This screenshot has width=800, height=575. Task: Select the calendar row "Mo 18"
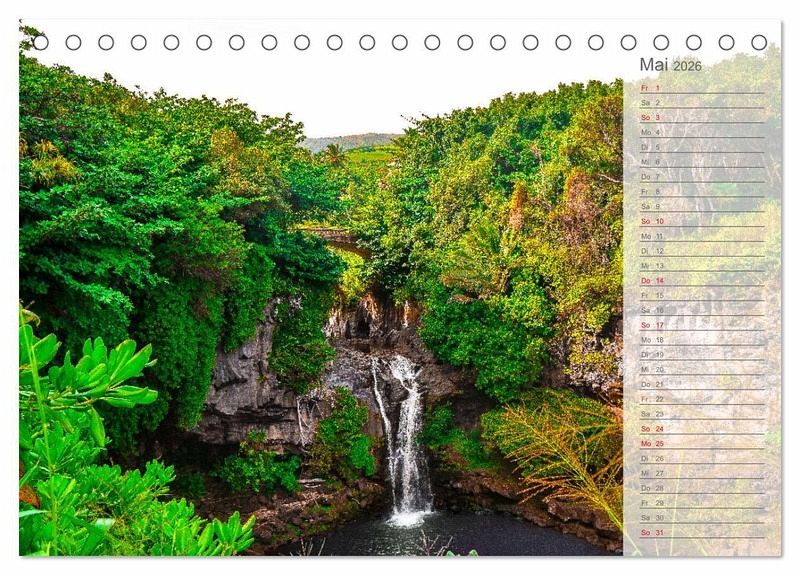(702, 340)
